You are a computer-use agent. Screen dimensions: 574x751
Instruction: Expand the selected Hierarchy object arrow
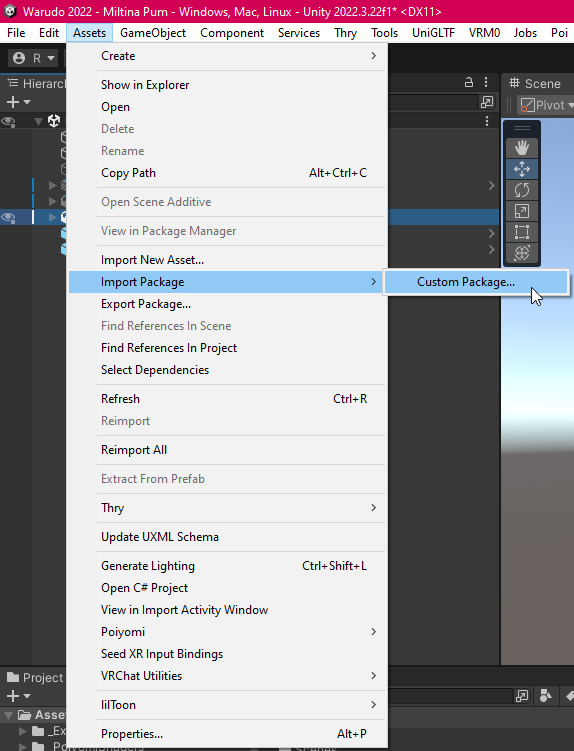[52, 217]
